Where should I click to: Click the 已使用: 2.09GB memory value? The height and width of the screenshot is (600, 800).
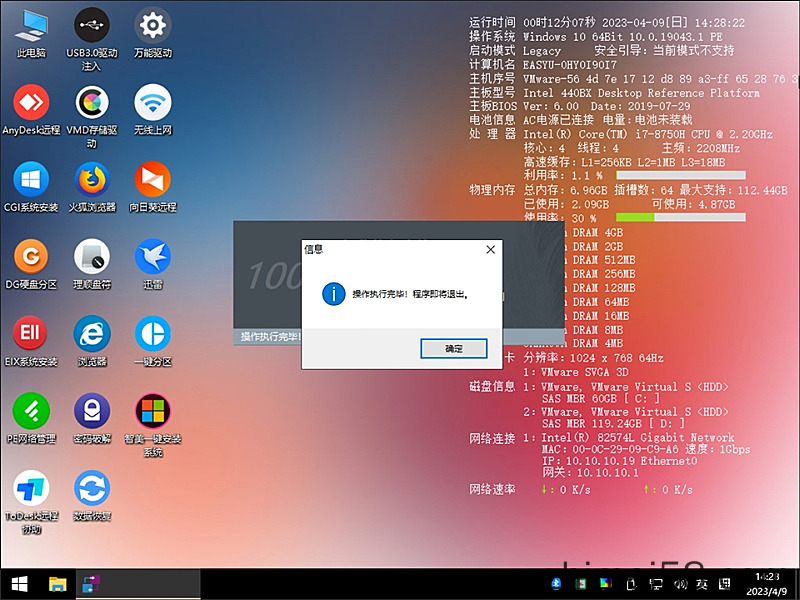pos(566,204)
